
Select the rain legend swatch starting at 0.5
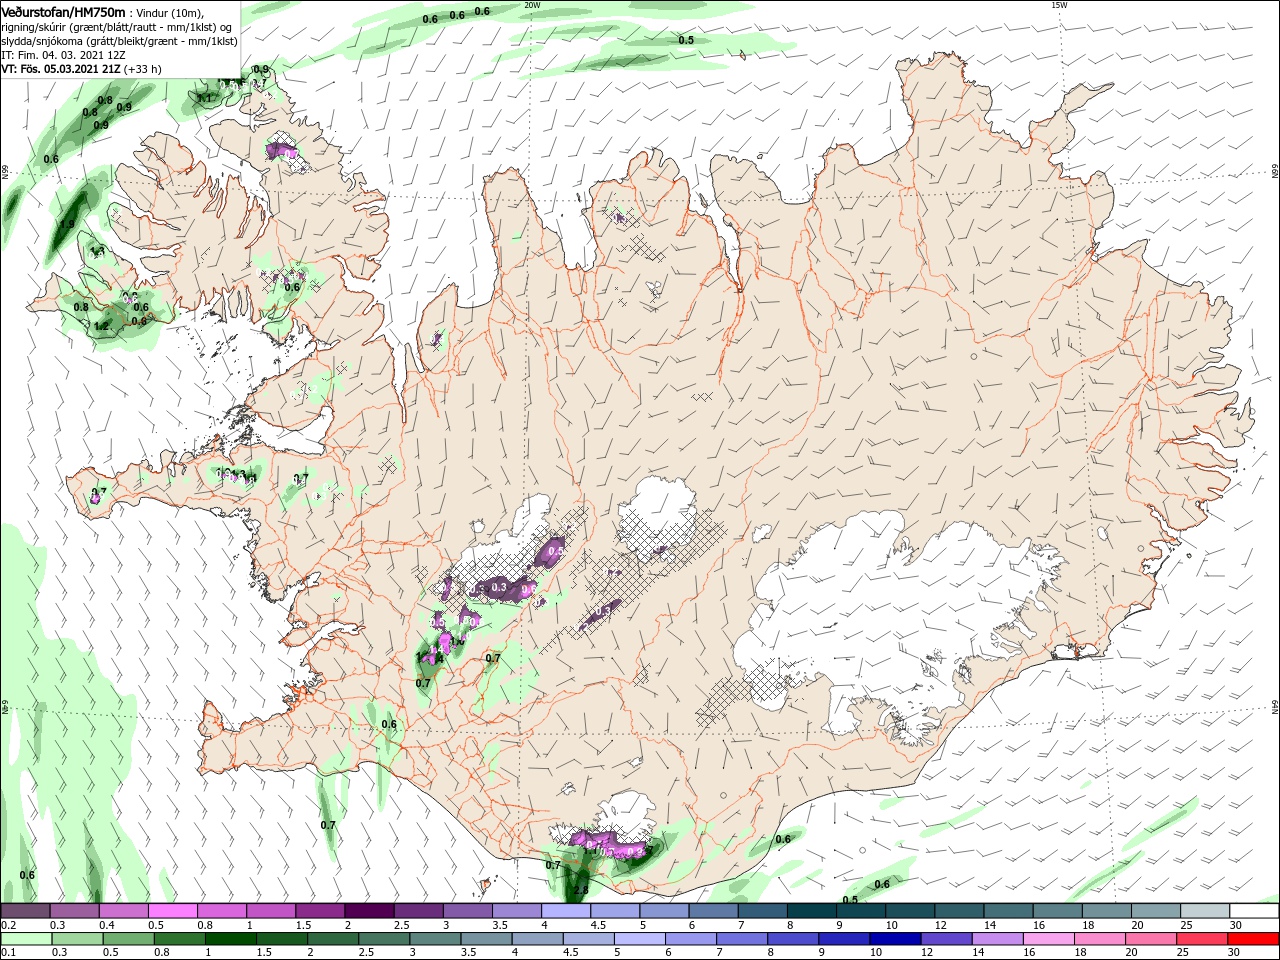(128, 939)
